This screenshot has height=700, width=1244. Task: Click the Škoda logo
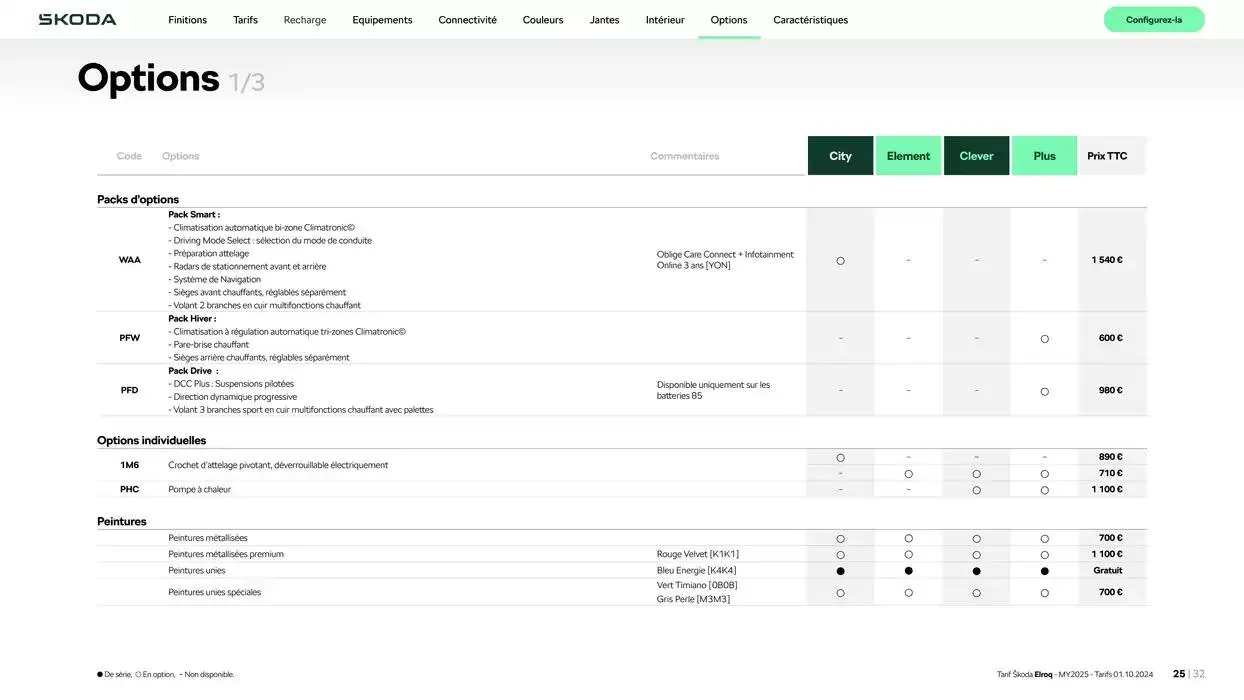77,20
